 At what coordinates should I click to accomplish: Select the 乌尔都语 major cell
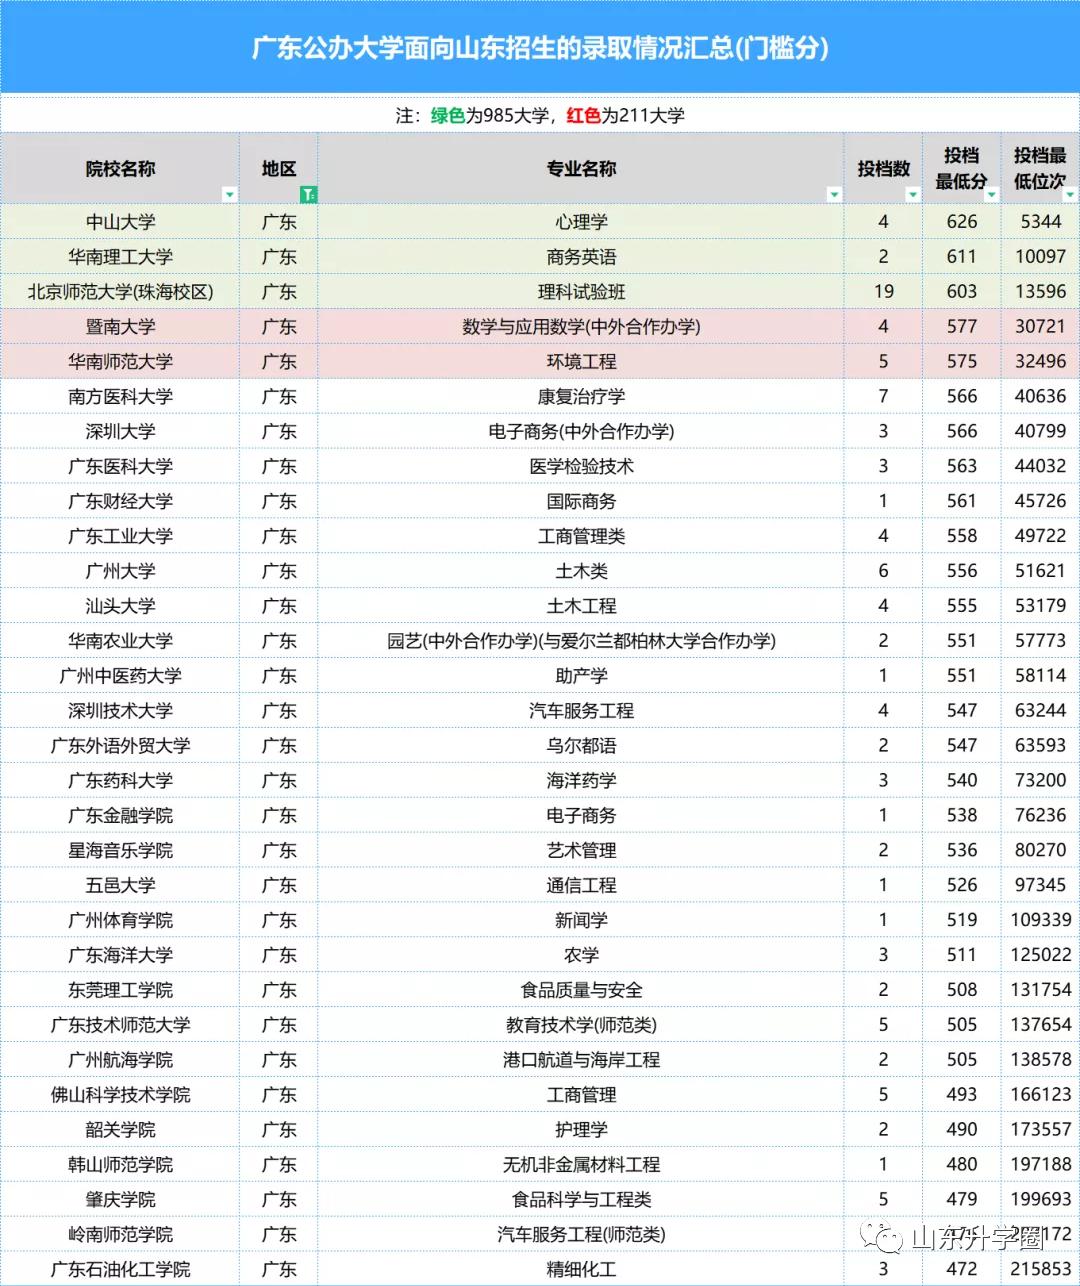(x=580, y=745)
